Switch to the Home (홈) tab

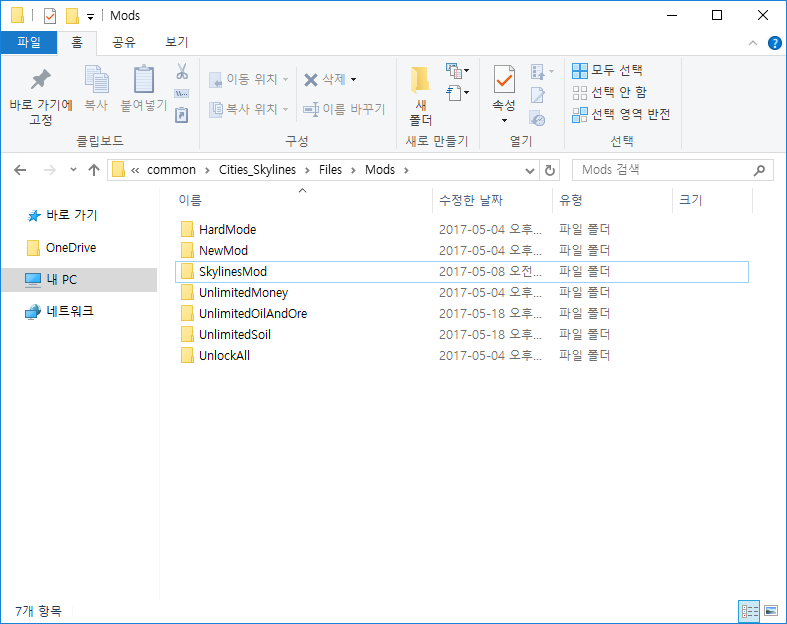pos(77,42)
